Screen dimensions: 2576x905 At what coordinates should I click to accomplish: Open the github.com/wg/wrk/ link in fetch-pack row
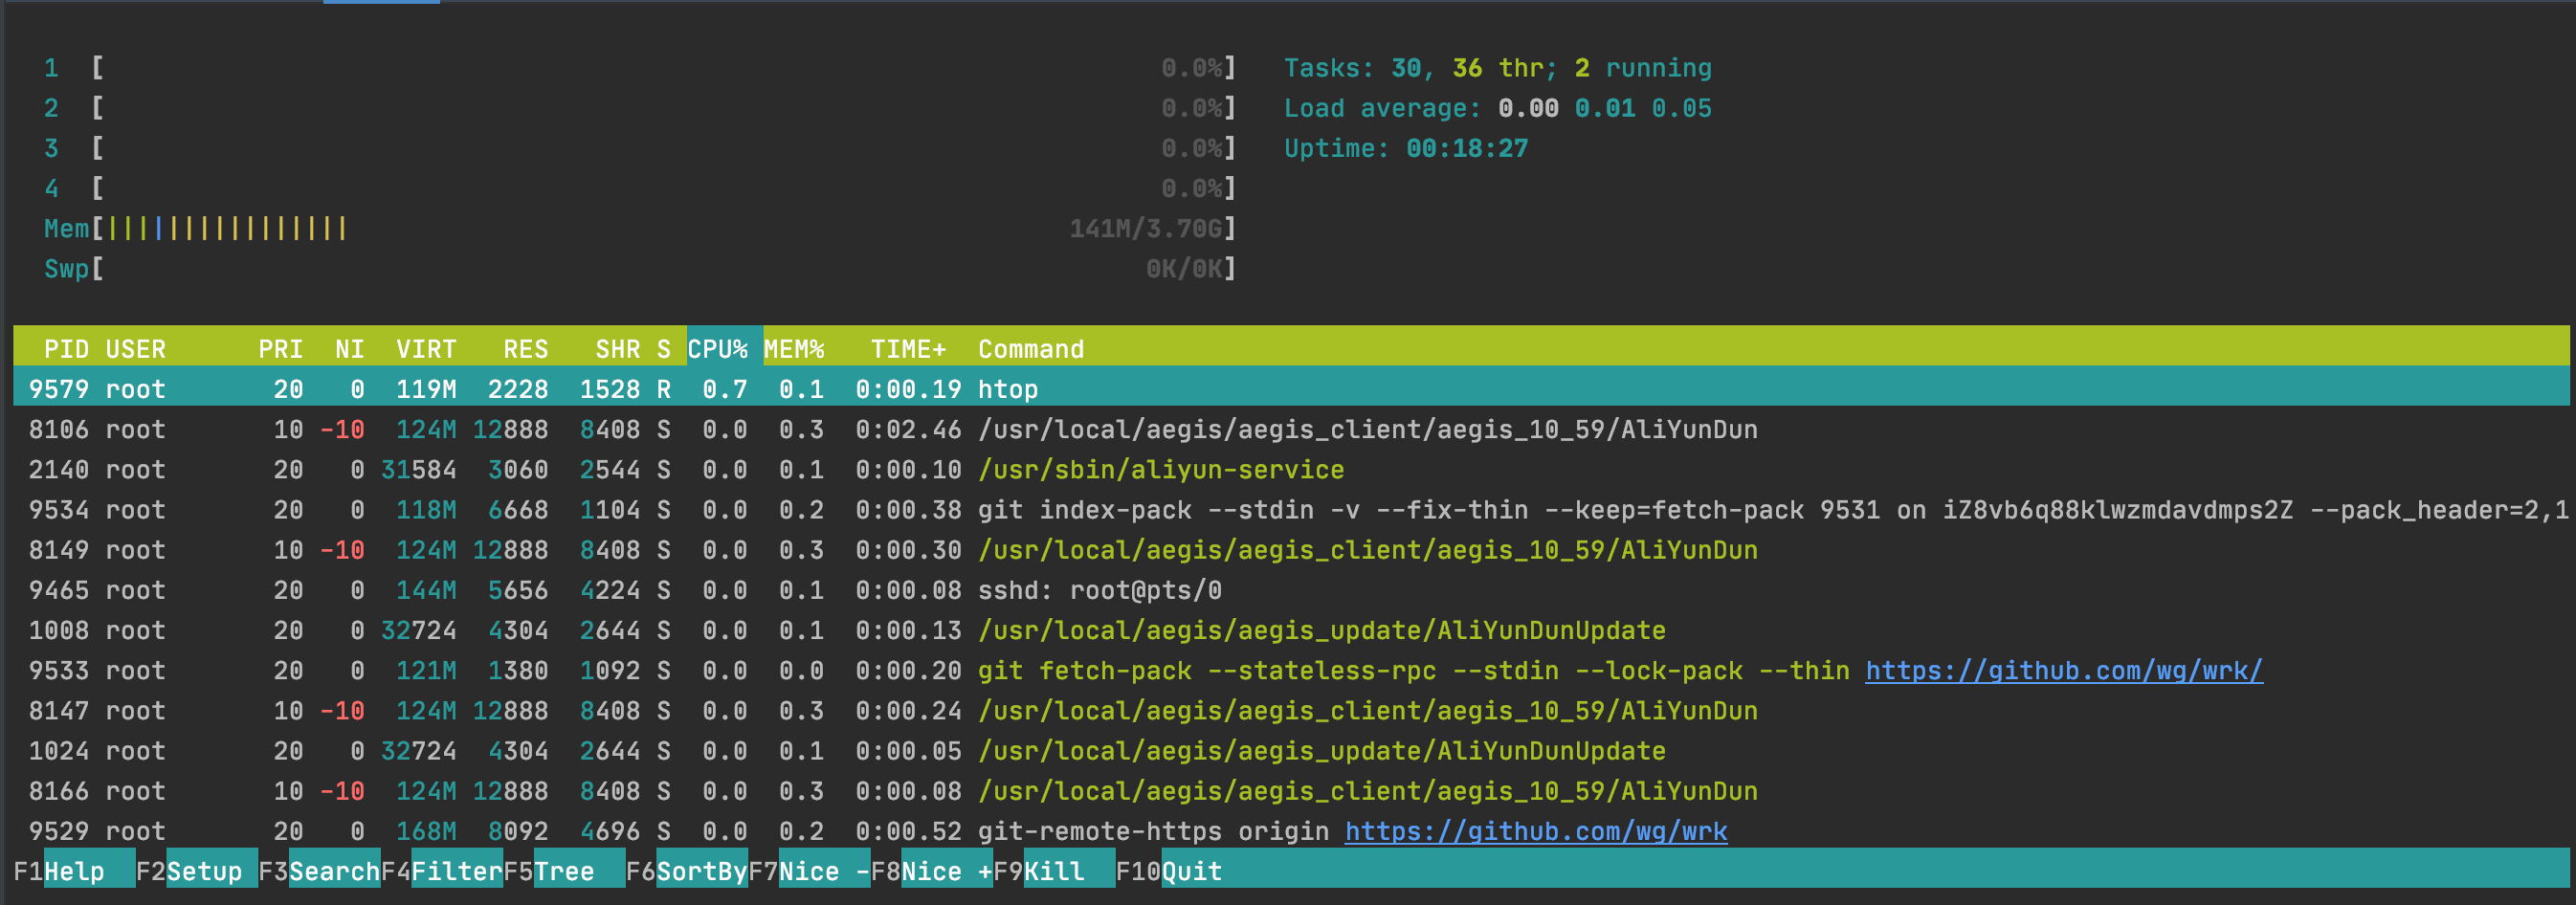coord(2064,670)
